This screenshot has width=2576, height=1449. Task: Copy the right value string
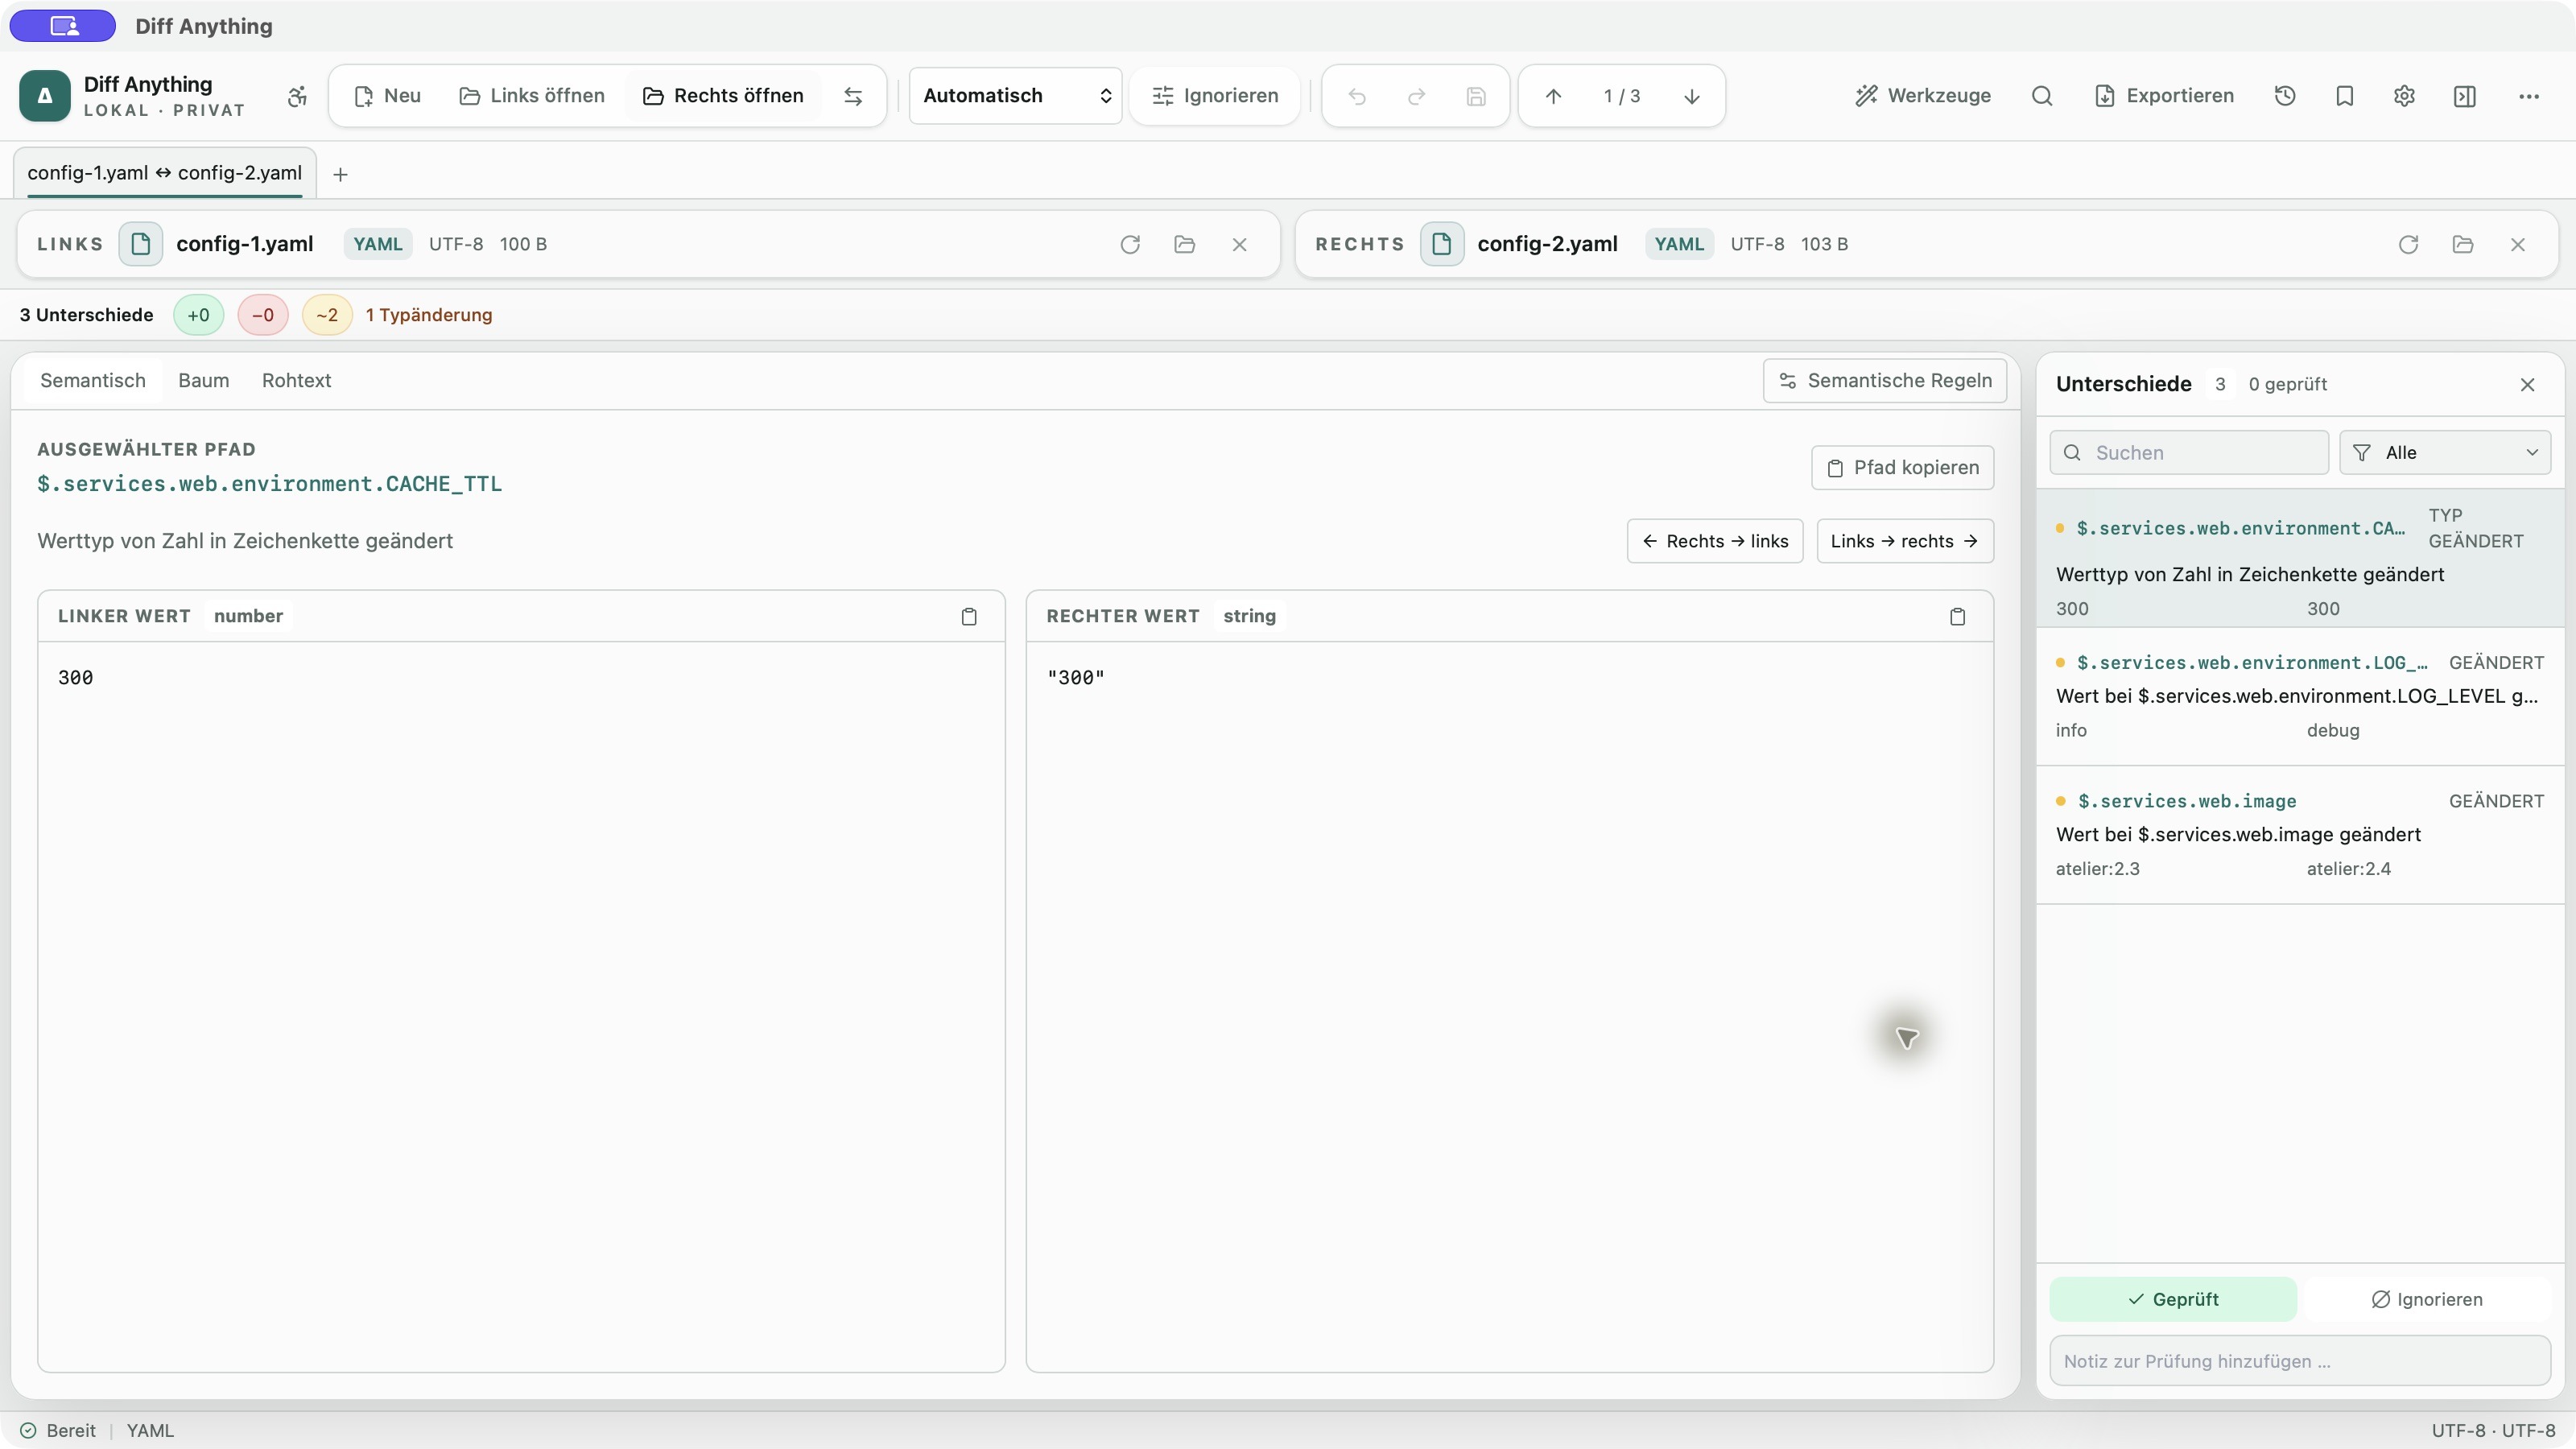click(1957, 616)
